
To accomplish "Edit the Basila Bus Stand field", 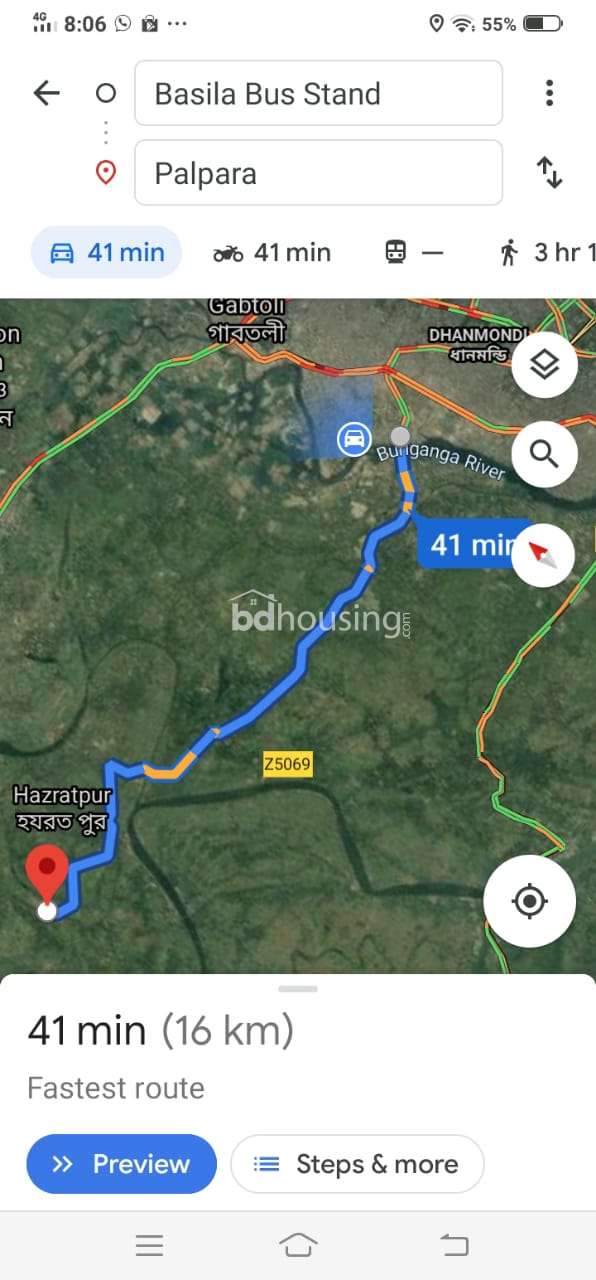I will point(318,93).
